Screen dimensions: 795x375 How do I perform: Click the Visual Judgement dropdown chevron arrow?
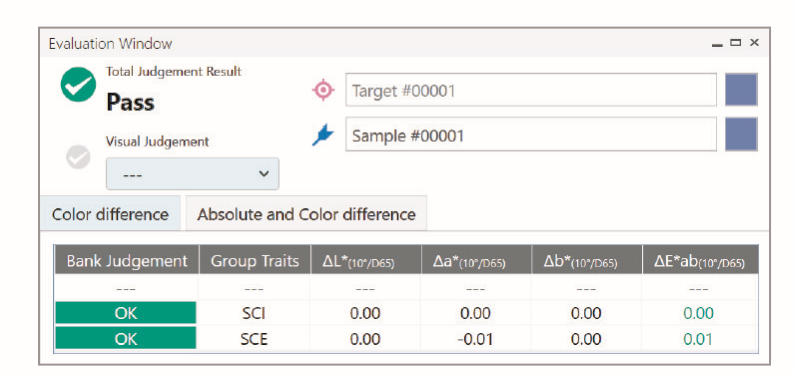pos(264,174)
